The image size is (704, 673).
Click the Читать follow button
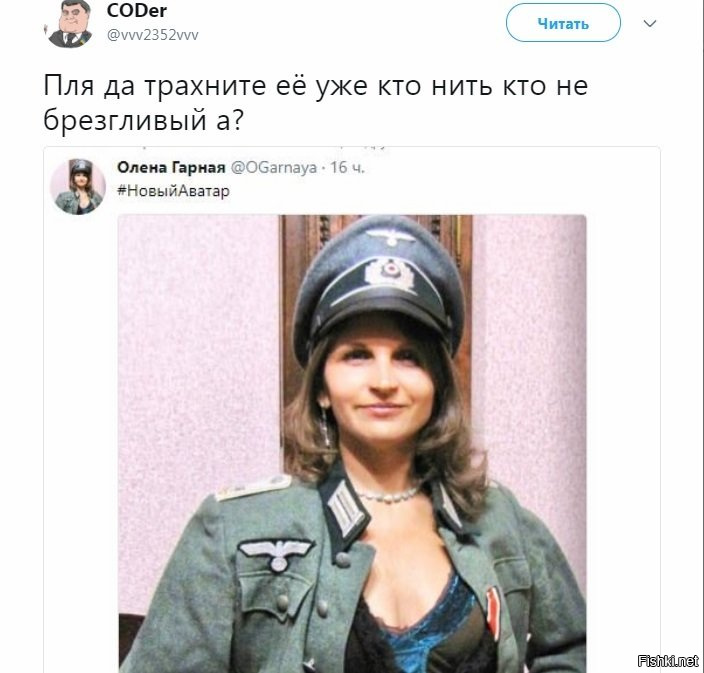point(563,23)
